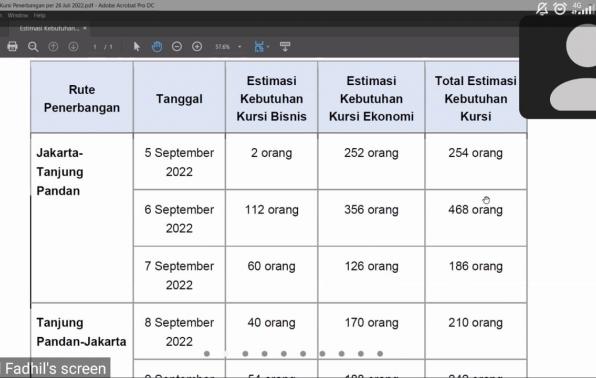The image size is (596, 378).
Task: Tap the muted notification bell status icon
Action: point(542,8)
